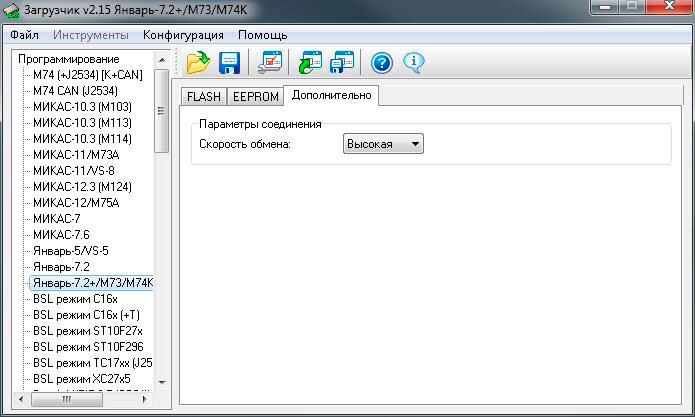Click the tree's horizontal scrollbar right arrow

coord(146,398)
